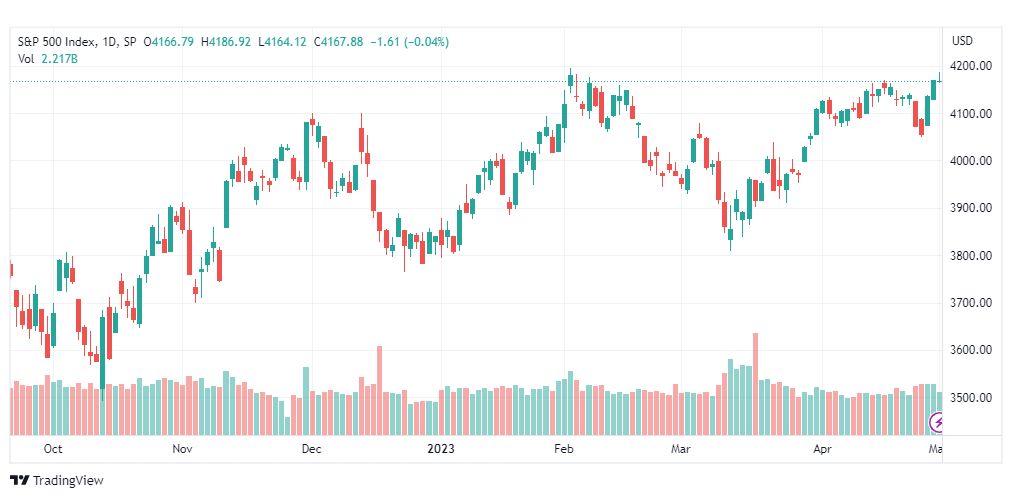Select the Mar time axis marker
This screenshot has width=1012, height=498.
(681, 448)
